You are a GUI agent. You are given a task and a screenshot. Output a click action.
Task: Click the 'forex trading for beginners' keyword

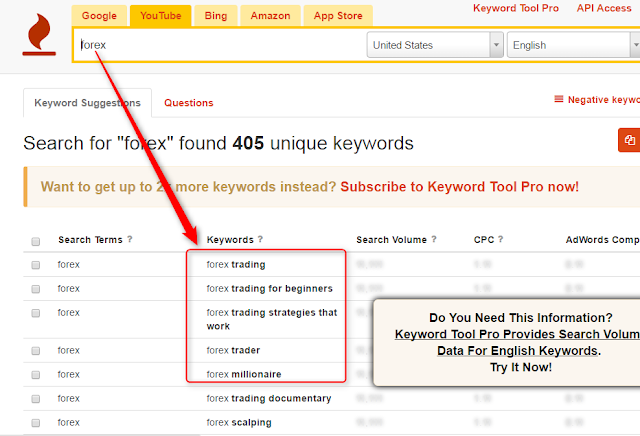point(269,289)
